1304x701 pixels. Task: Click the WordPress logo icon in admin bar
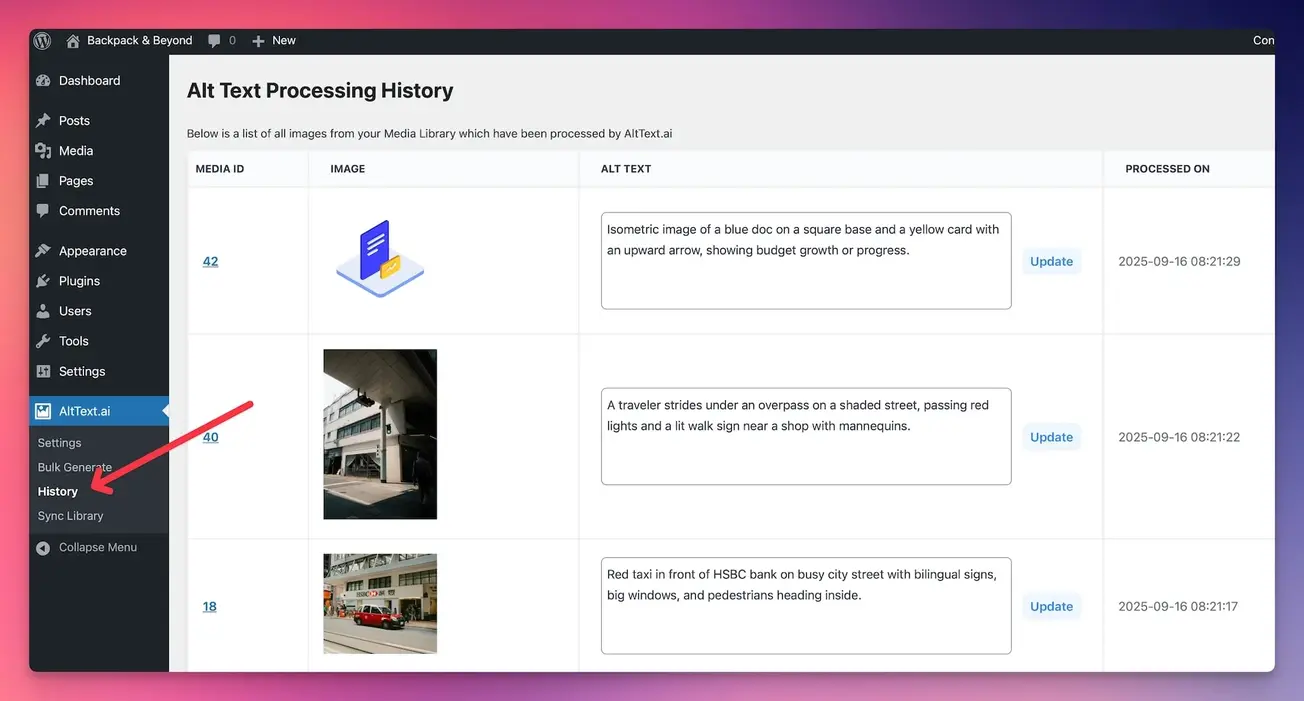(x=42, y=41)
